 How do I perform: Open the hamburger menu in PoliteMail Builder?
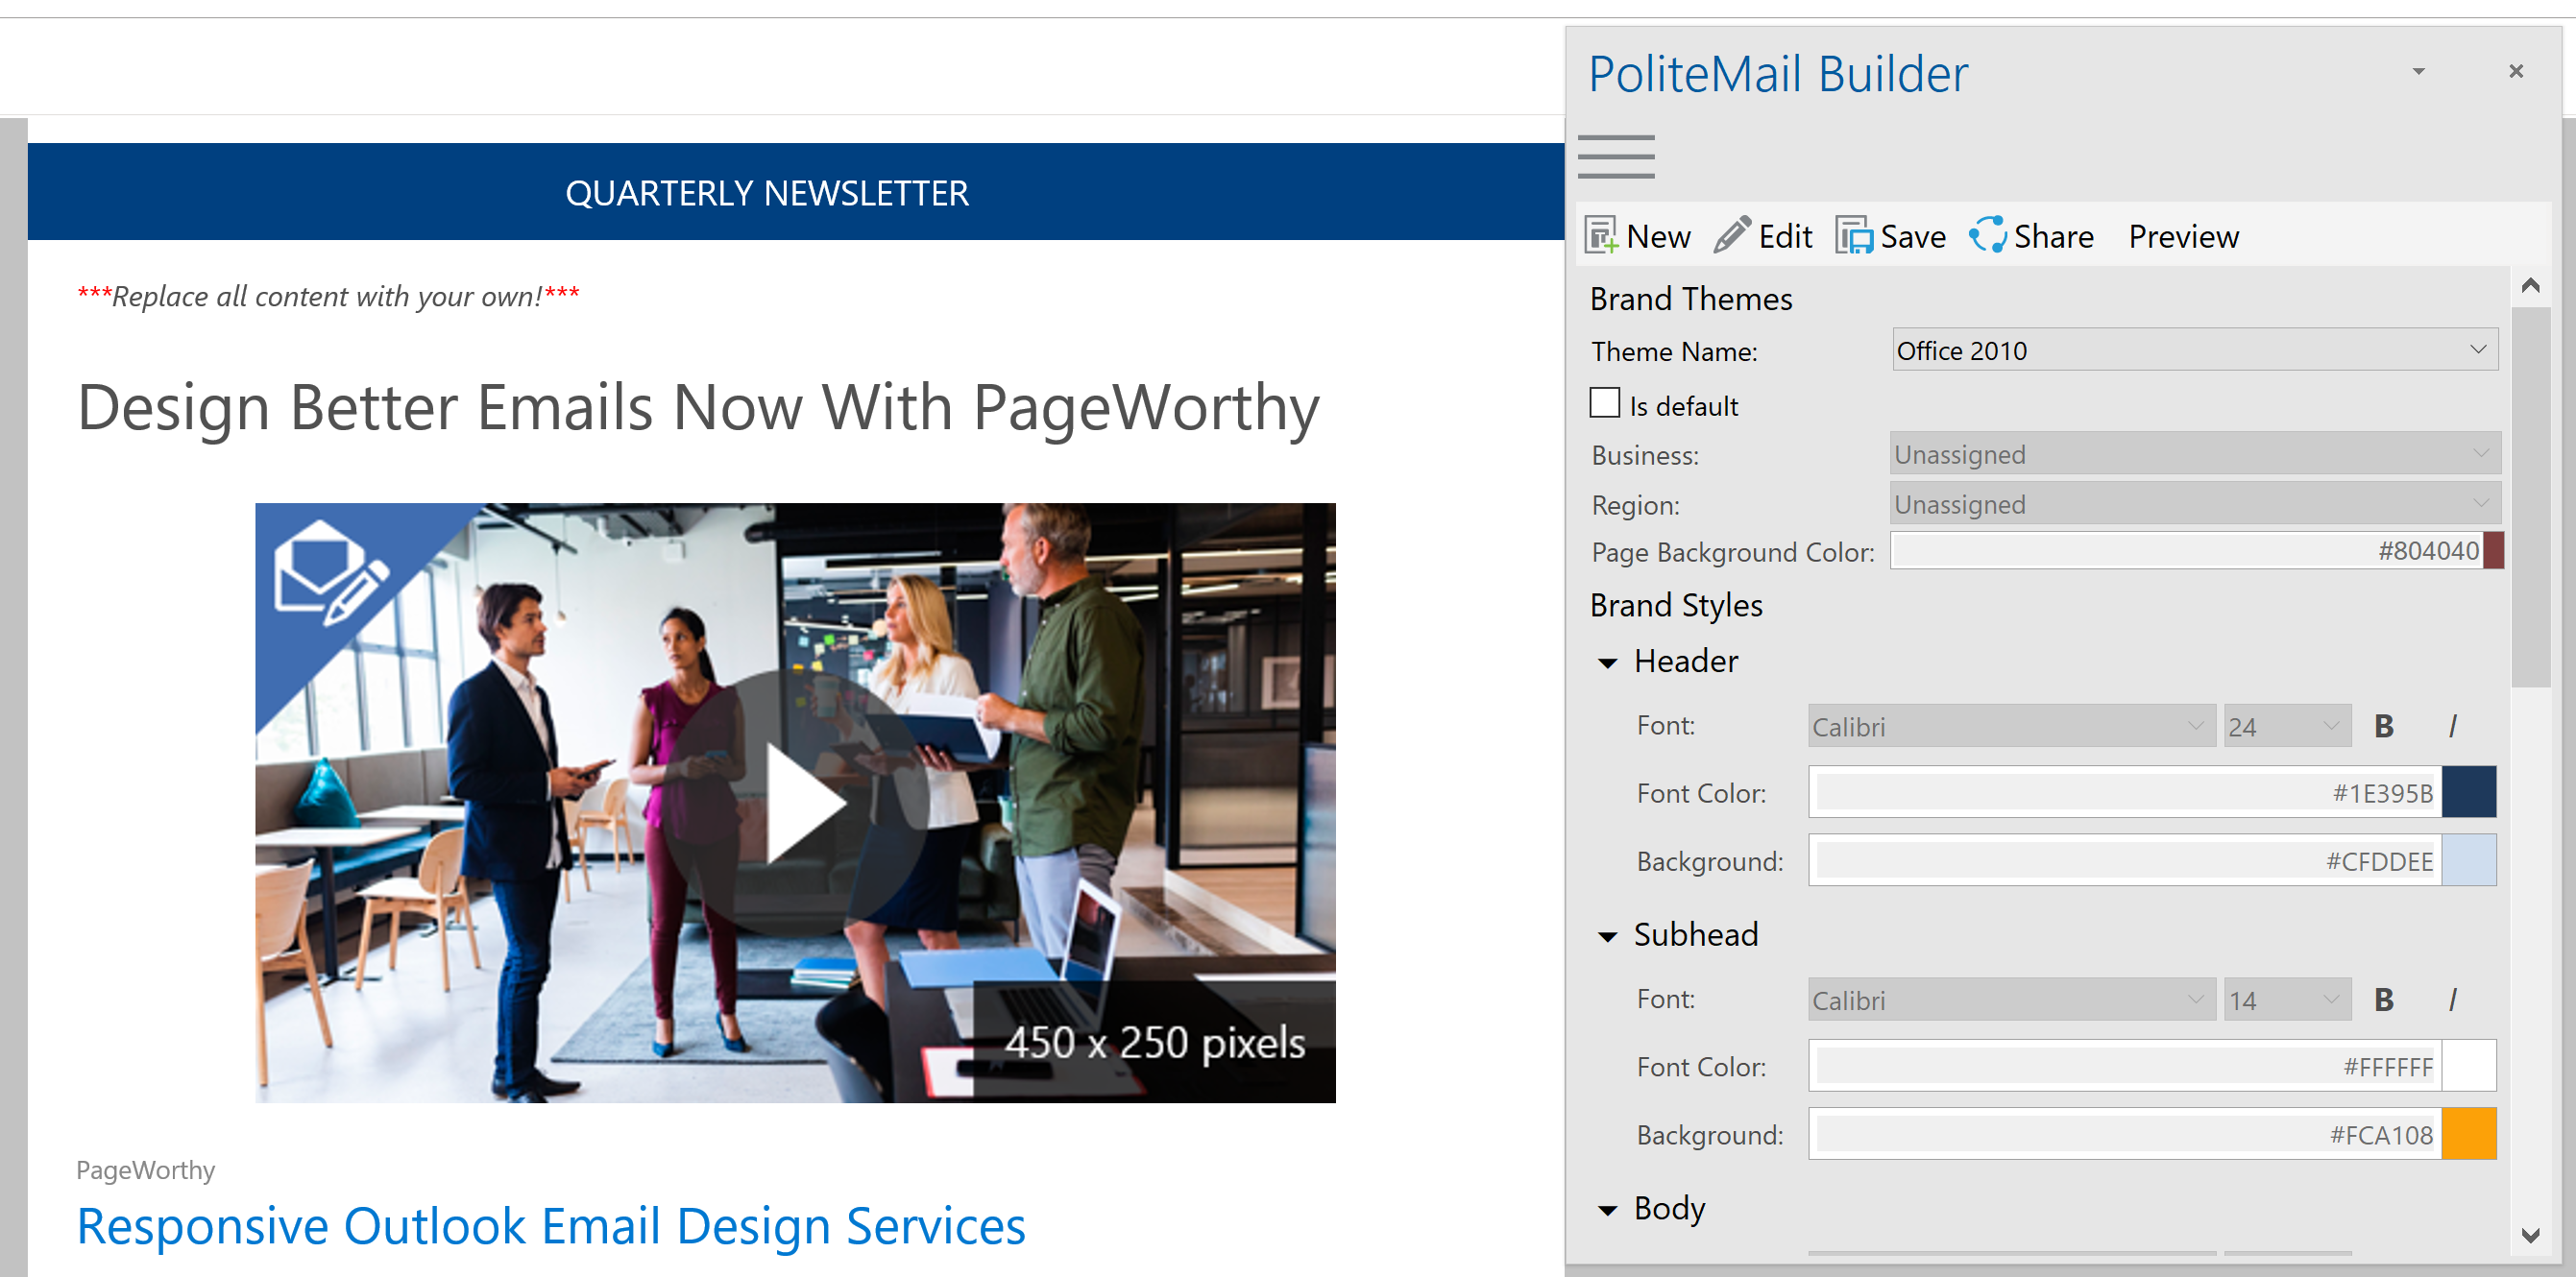1616,157
